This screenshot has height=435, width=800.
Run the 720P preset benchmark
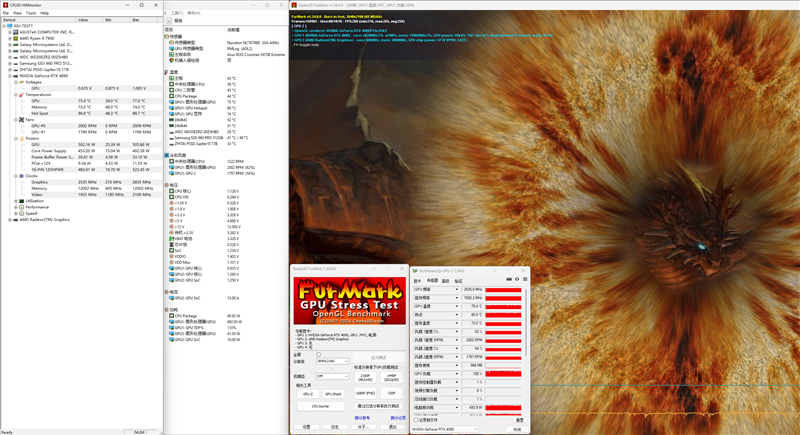coord(391,393)
